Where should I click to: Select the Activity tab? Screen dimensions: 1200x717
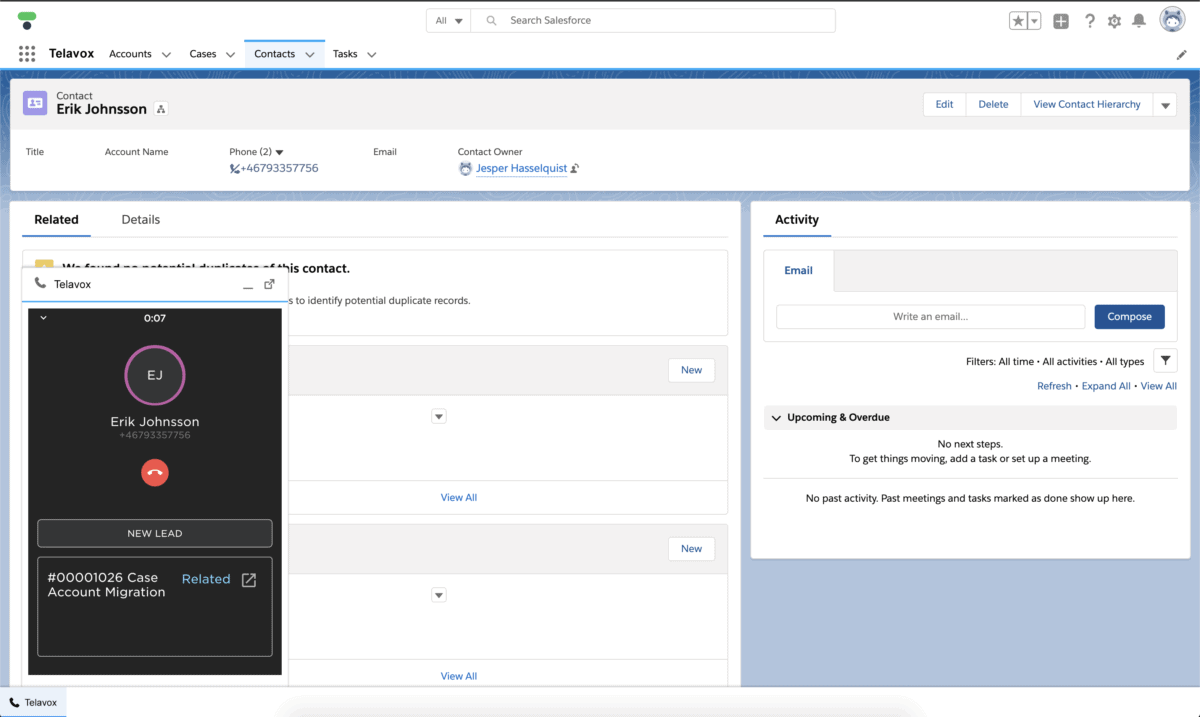[x=797, y=220]
